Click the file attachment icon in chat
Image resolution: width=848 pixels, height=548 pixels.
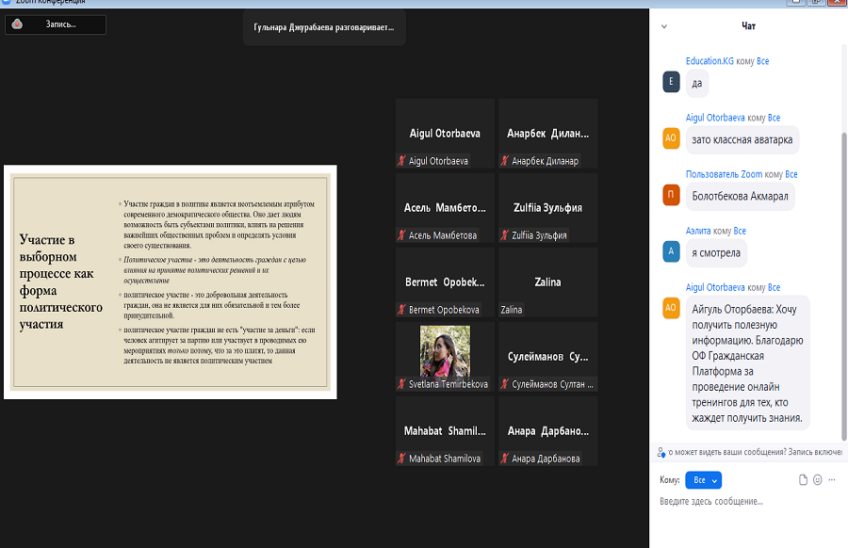click(x=803, y=480)
